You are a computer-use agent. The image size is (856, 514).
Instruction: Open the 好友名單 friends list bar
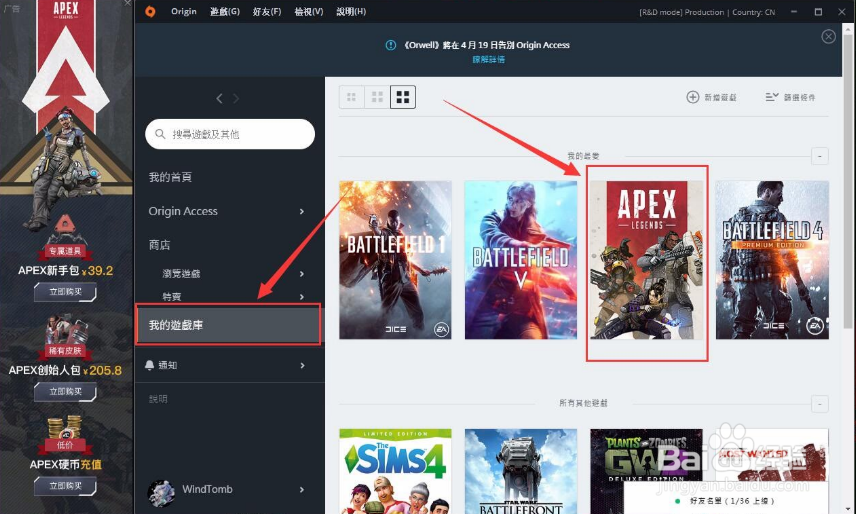click(733, 500)
